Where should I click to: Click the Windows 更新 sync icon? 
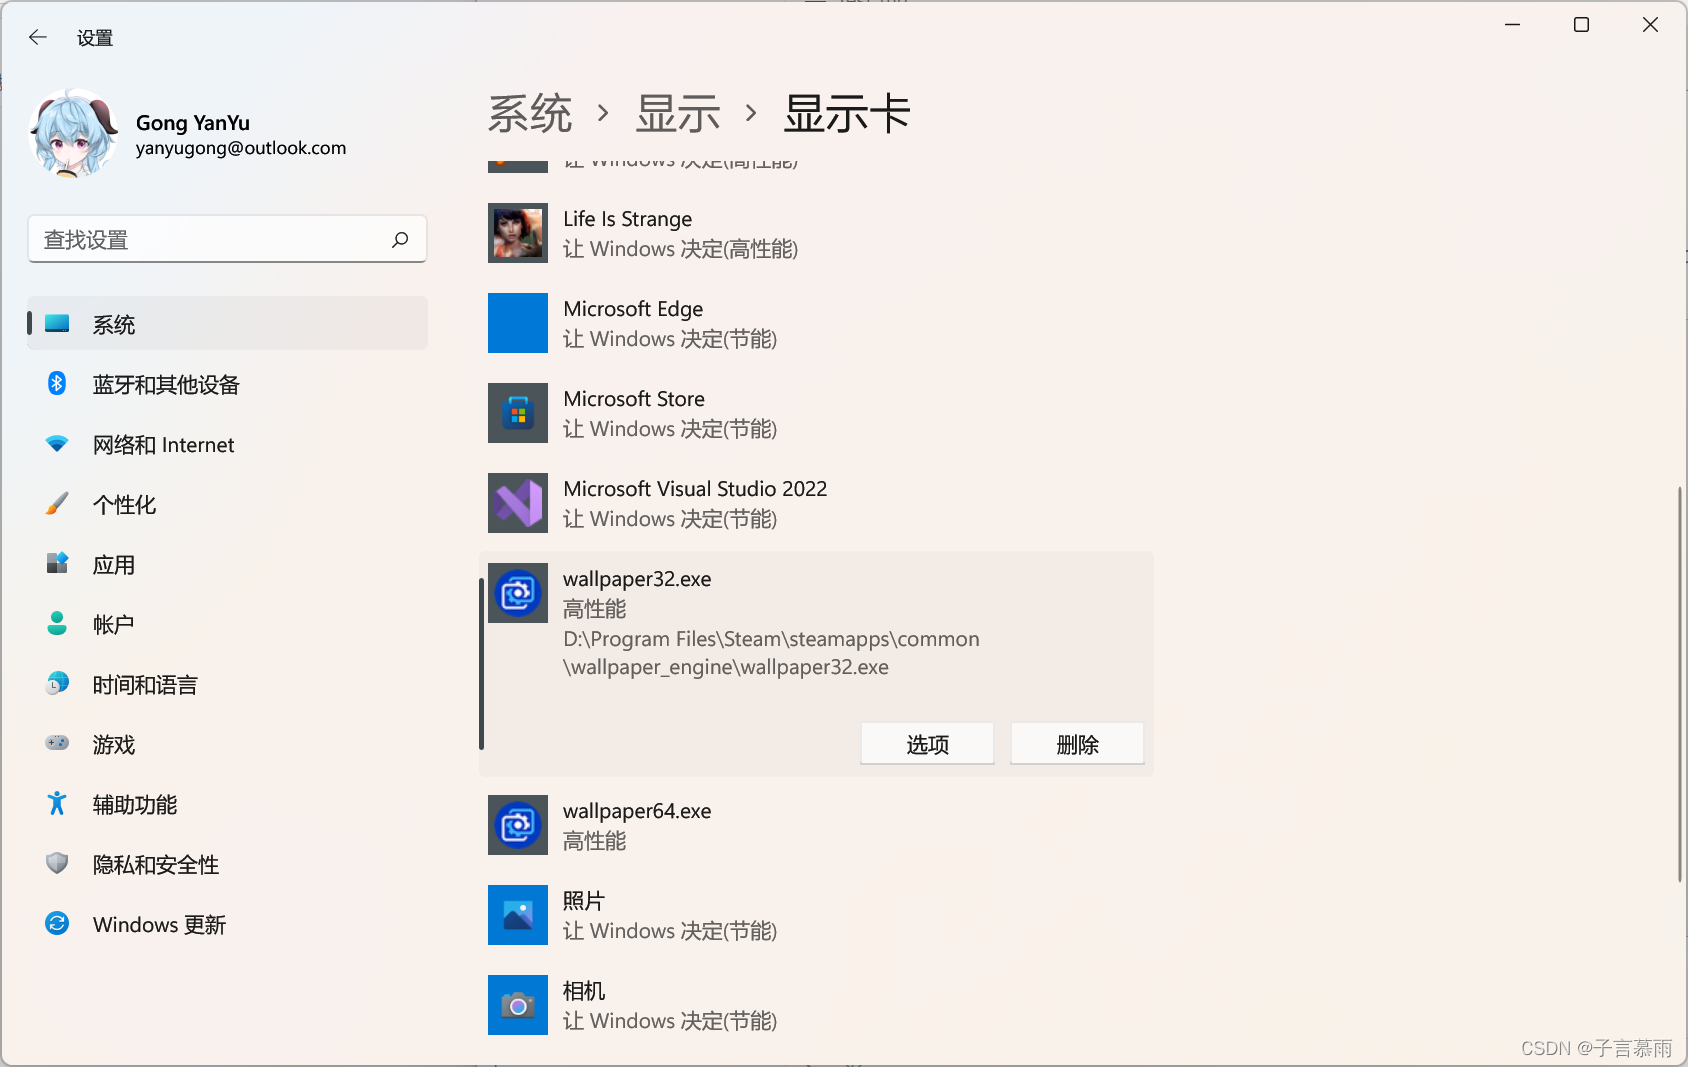tap(57, 924)
